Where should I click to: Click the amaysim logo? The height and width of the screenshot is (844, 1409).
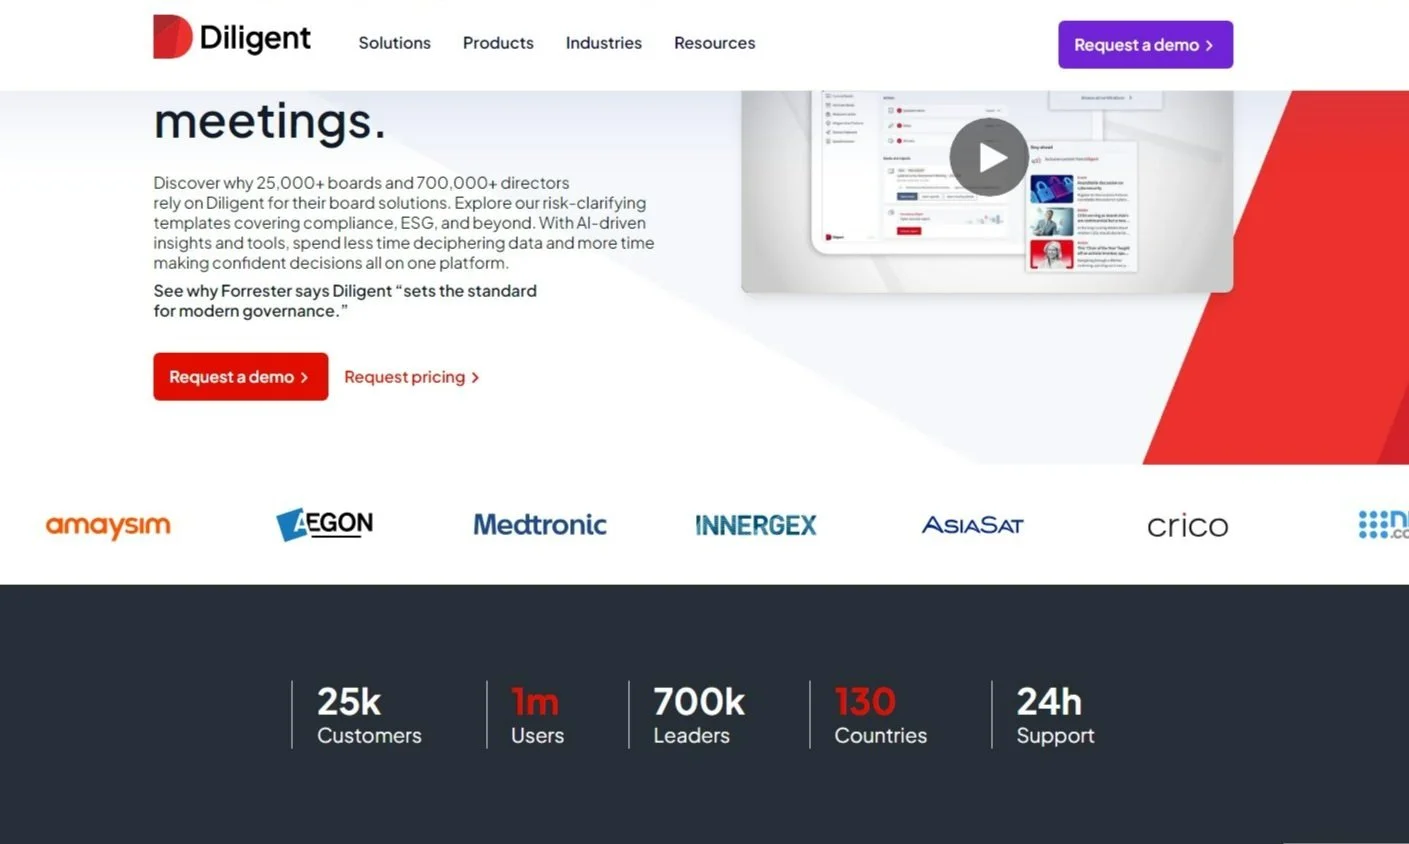click(x=108, y=526)
